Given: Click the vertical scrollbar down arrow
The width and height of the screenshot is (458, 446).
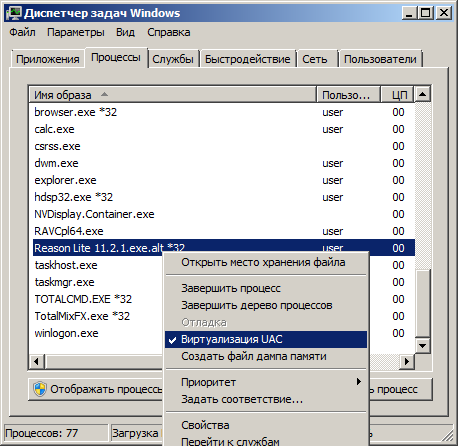Looking at the screenshot, I should point(423,345).
